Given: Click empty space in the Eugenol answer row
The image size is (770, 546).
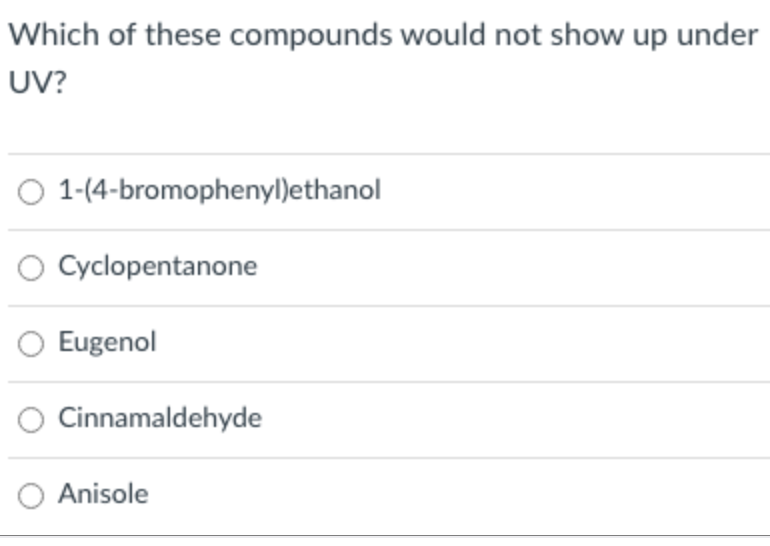Looking at the screenshot, I should 462,343.
